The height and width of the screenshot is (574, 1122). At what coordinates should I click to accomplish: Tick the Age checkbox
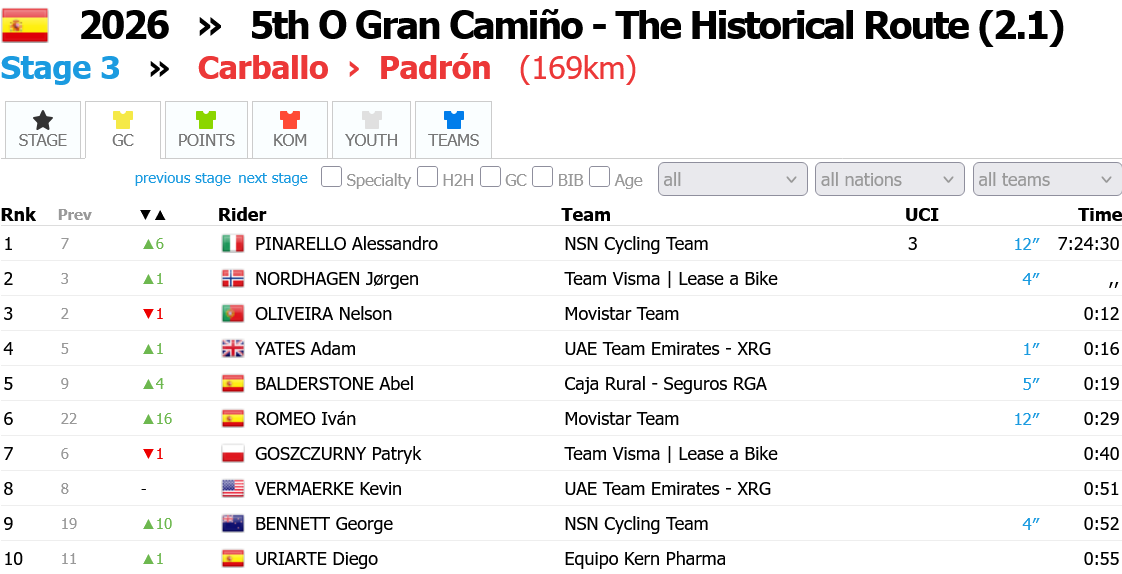click(x=599, y=178)
